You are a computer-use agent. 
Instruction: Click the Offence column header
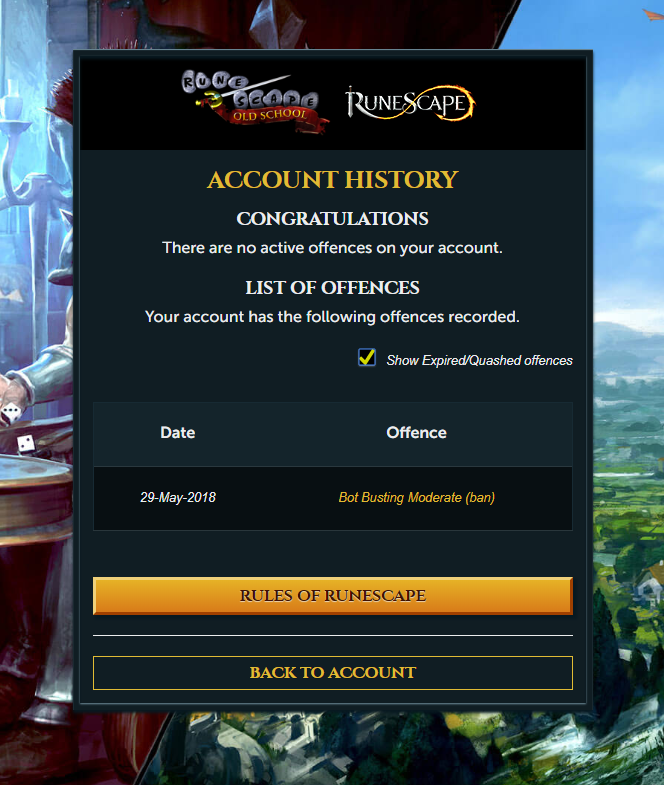coord(417,433)
